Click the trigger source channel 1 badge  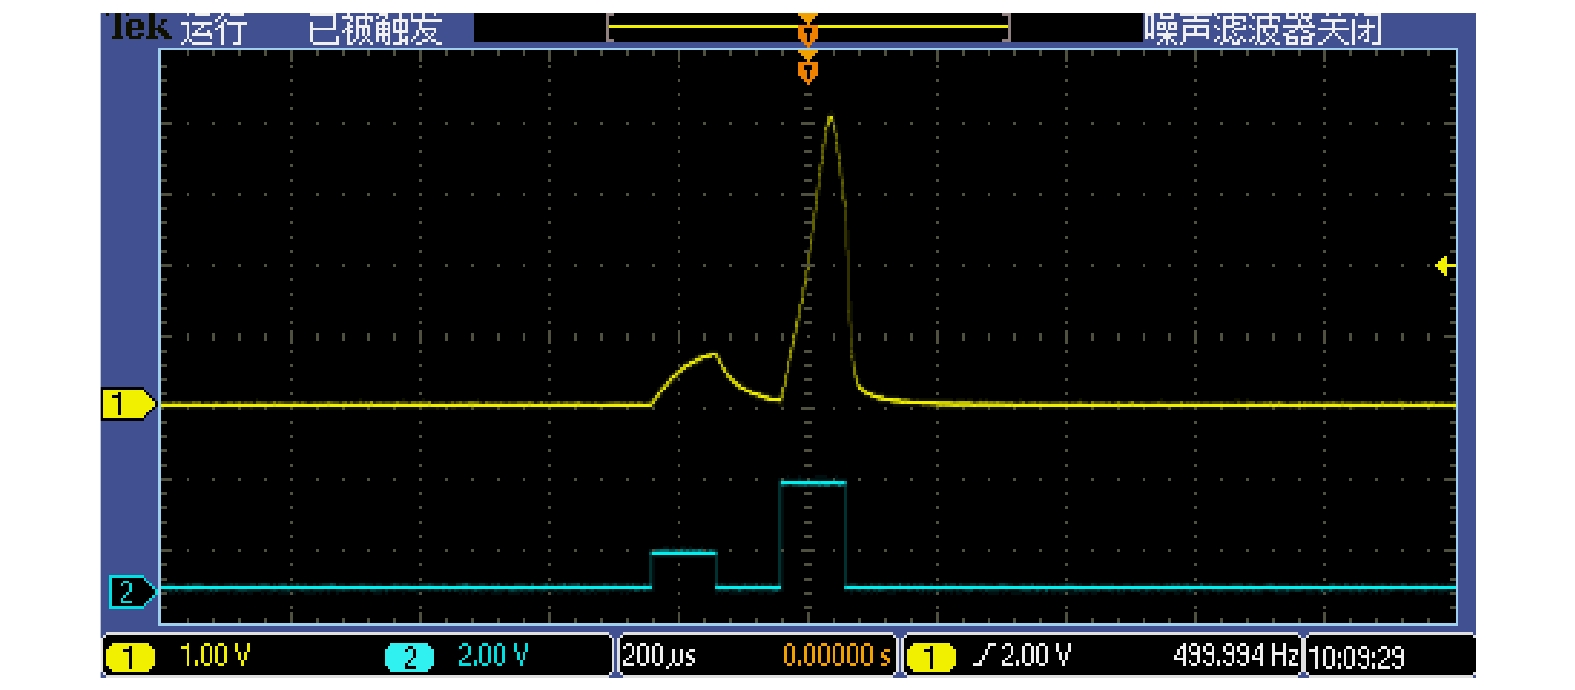(x=931, y=657)
